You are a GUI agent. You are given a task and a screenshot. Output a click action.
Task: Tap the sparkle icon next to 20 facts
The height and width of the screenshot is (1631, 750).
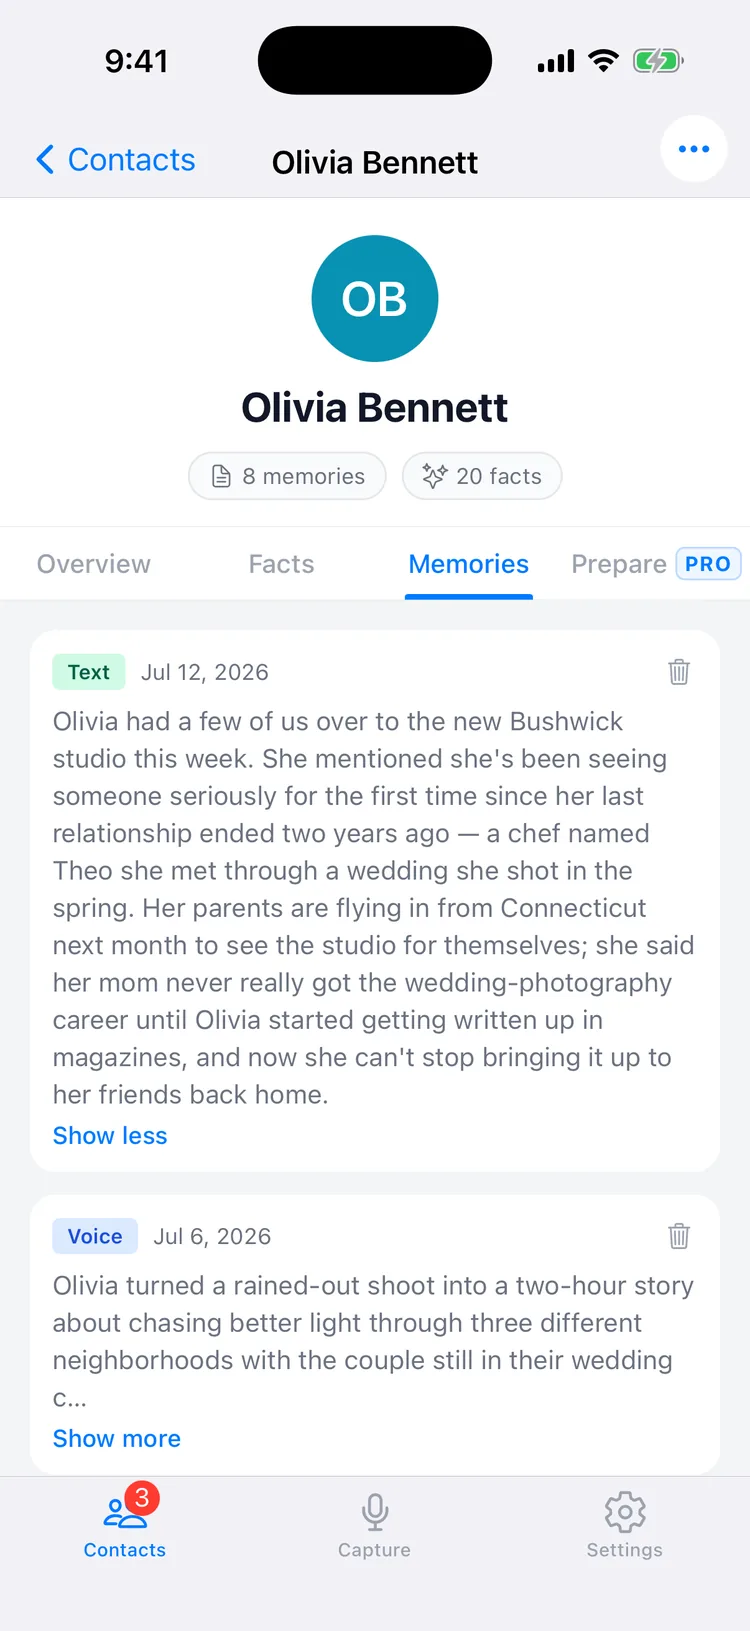(434, 476)
